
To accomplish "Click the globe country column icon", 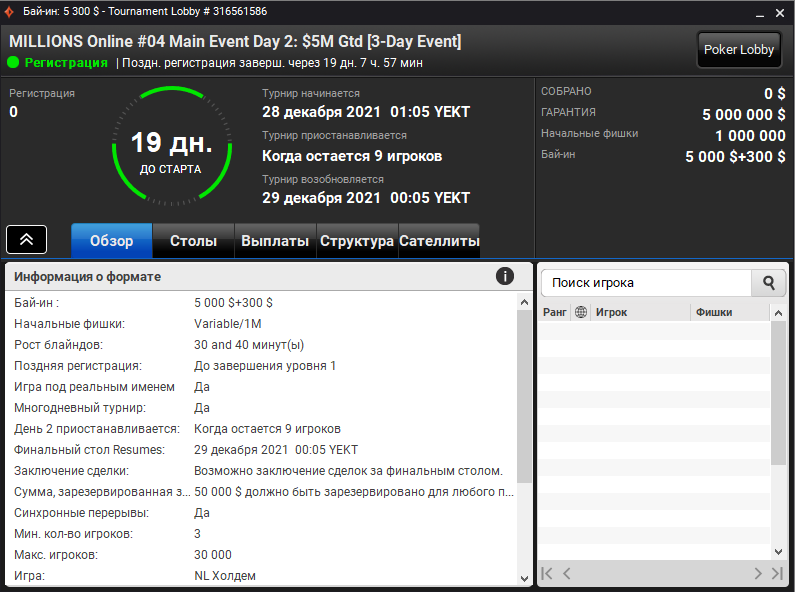I will (x=581, y=312).
